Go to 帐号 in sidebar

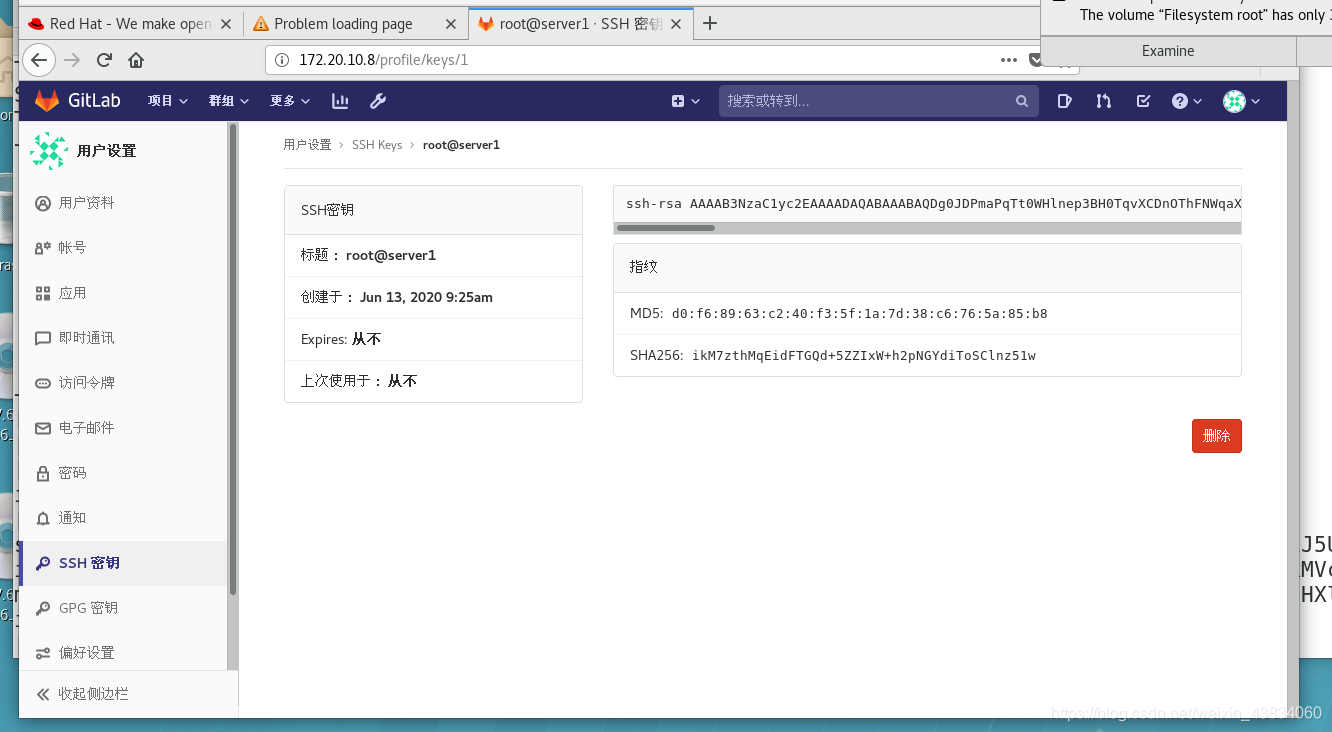coord(123,247)
